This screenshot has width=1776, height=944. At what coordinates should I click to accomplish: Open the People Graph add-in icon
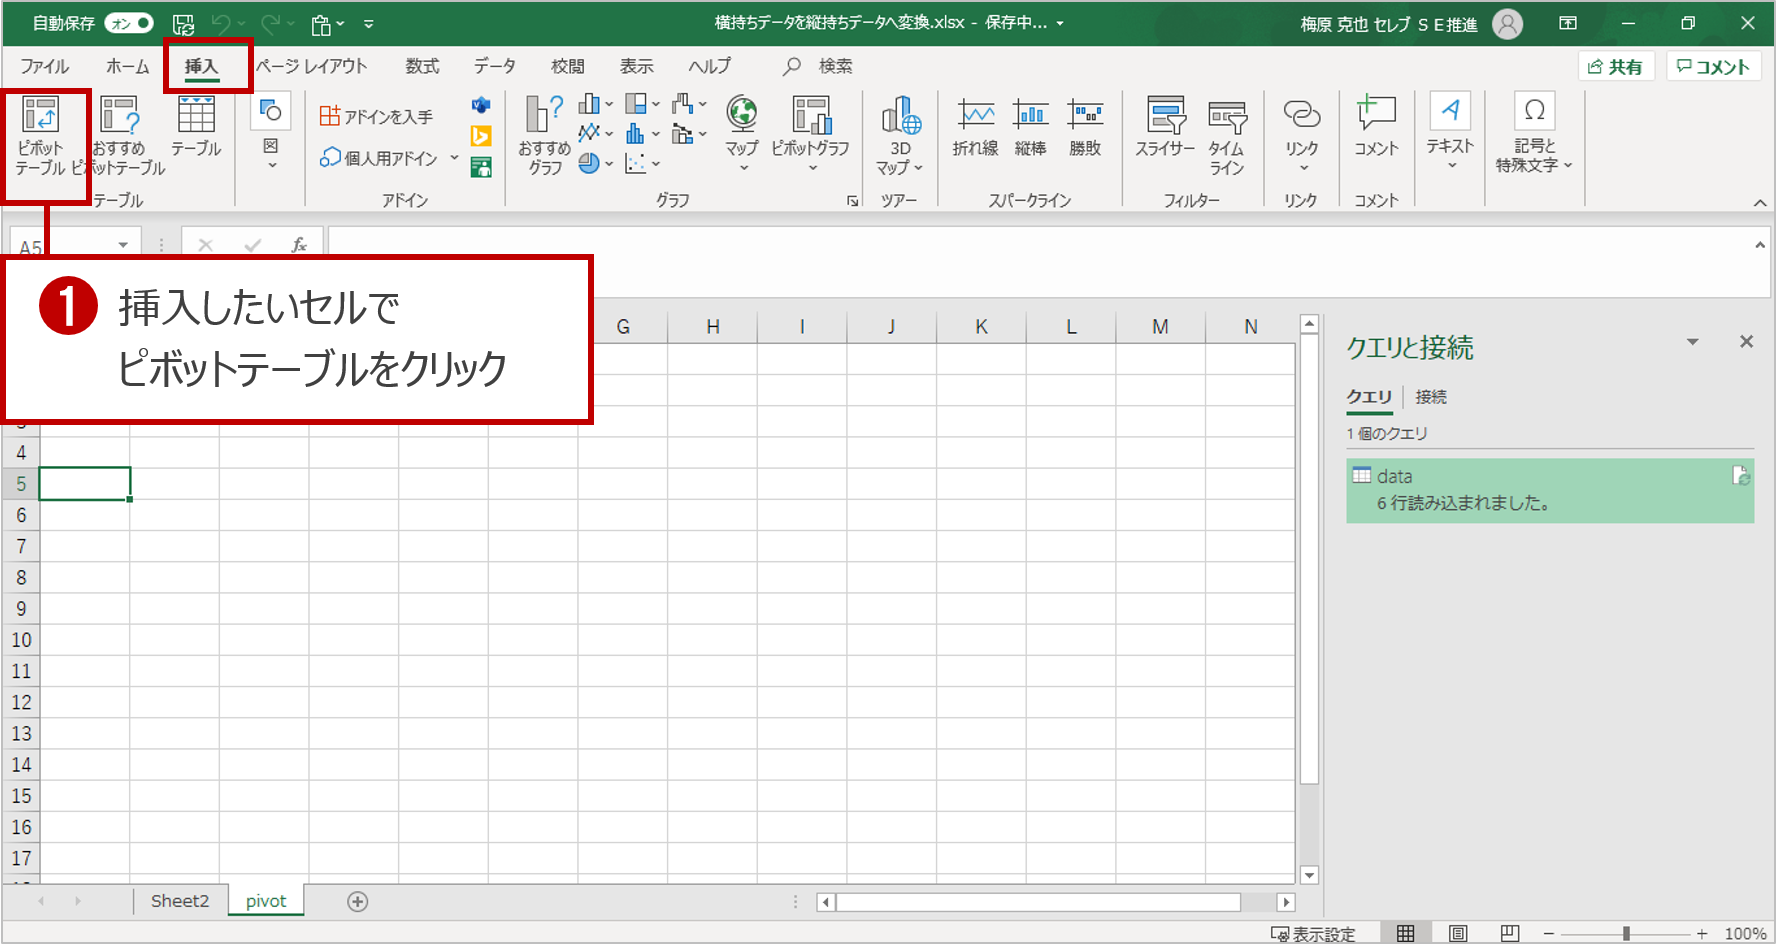[481, 167]
